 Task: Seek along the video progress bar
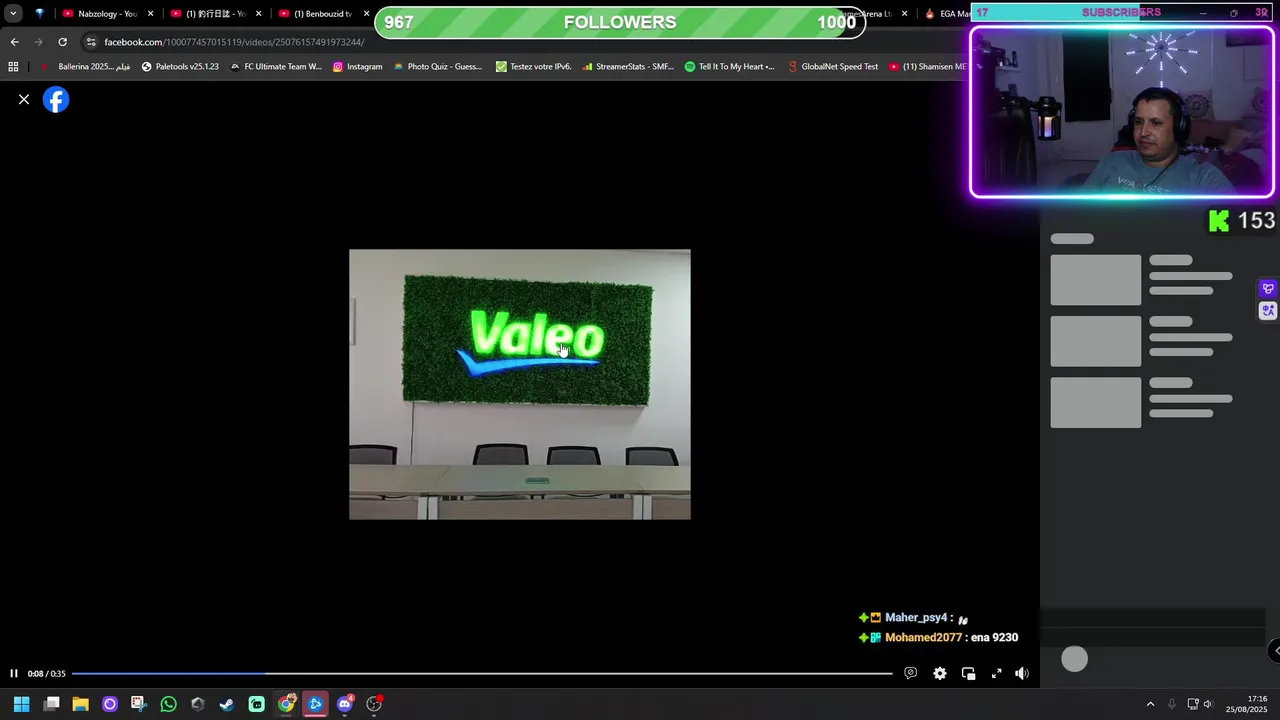[x=482, y=673]
